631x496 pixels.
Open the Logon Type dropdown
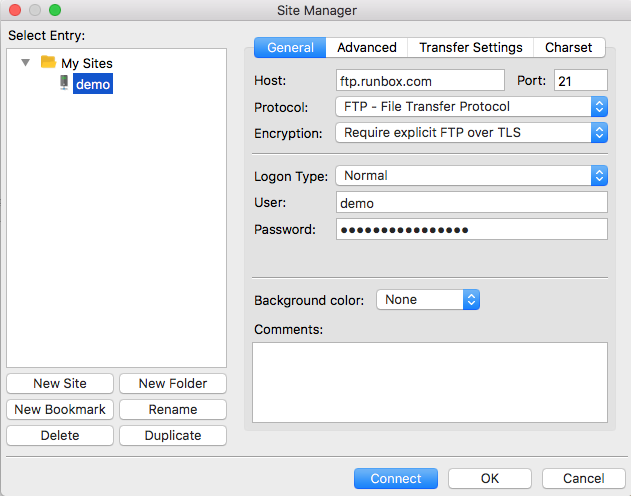pyautogui.click(x=471, y=176)
